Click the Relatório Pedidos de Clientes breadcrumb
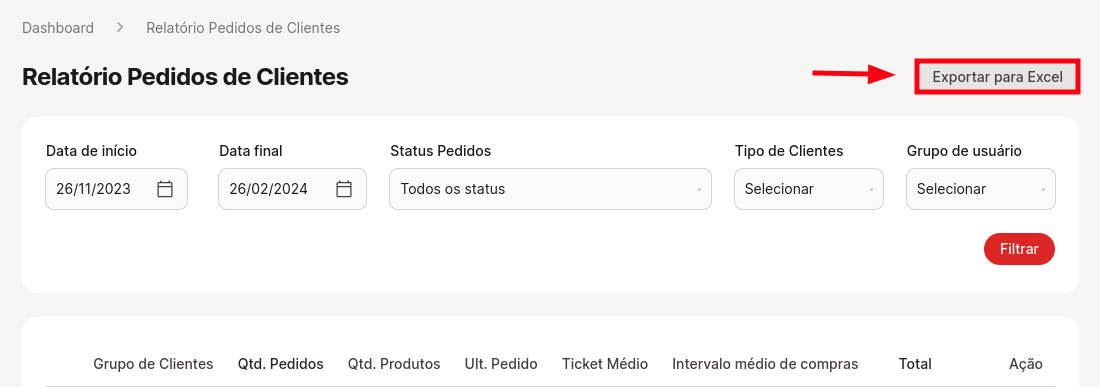The height and width of the screenshot is (387, 1100). [243, 28]
